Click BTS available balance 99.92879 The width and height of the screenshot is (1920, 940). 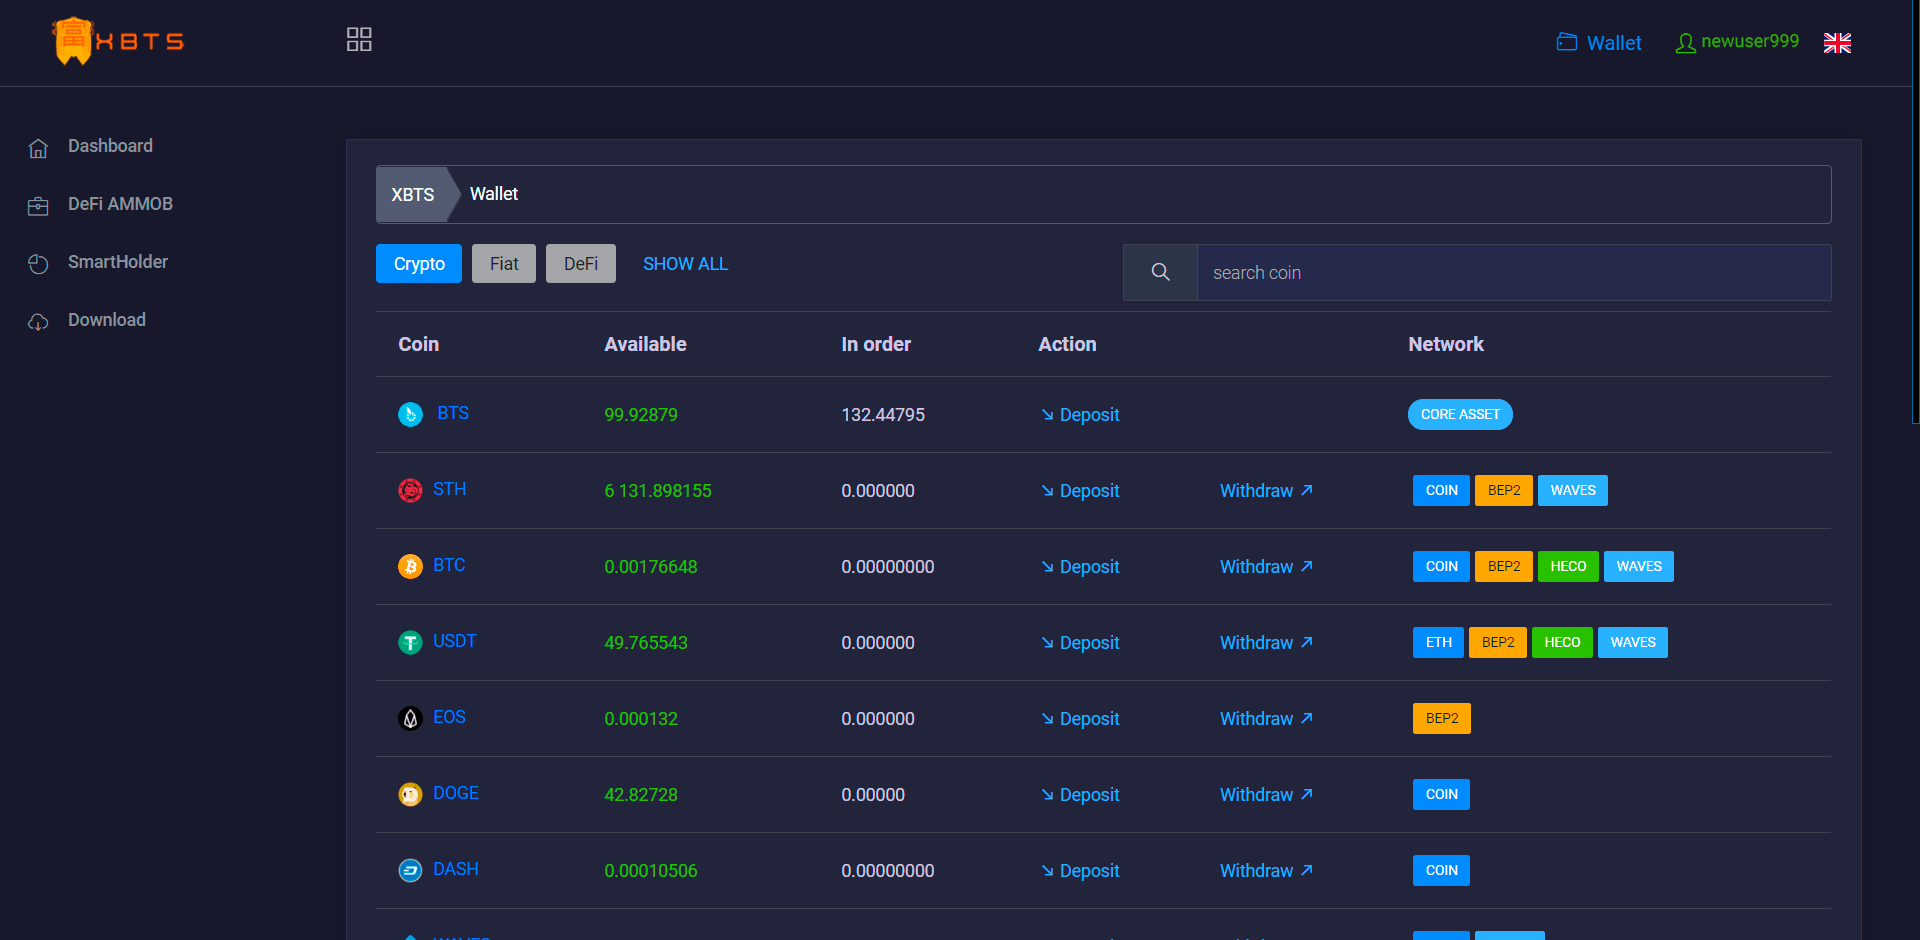pyautogui.click(x=641, y=415)
